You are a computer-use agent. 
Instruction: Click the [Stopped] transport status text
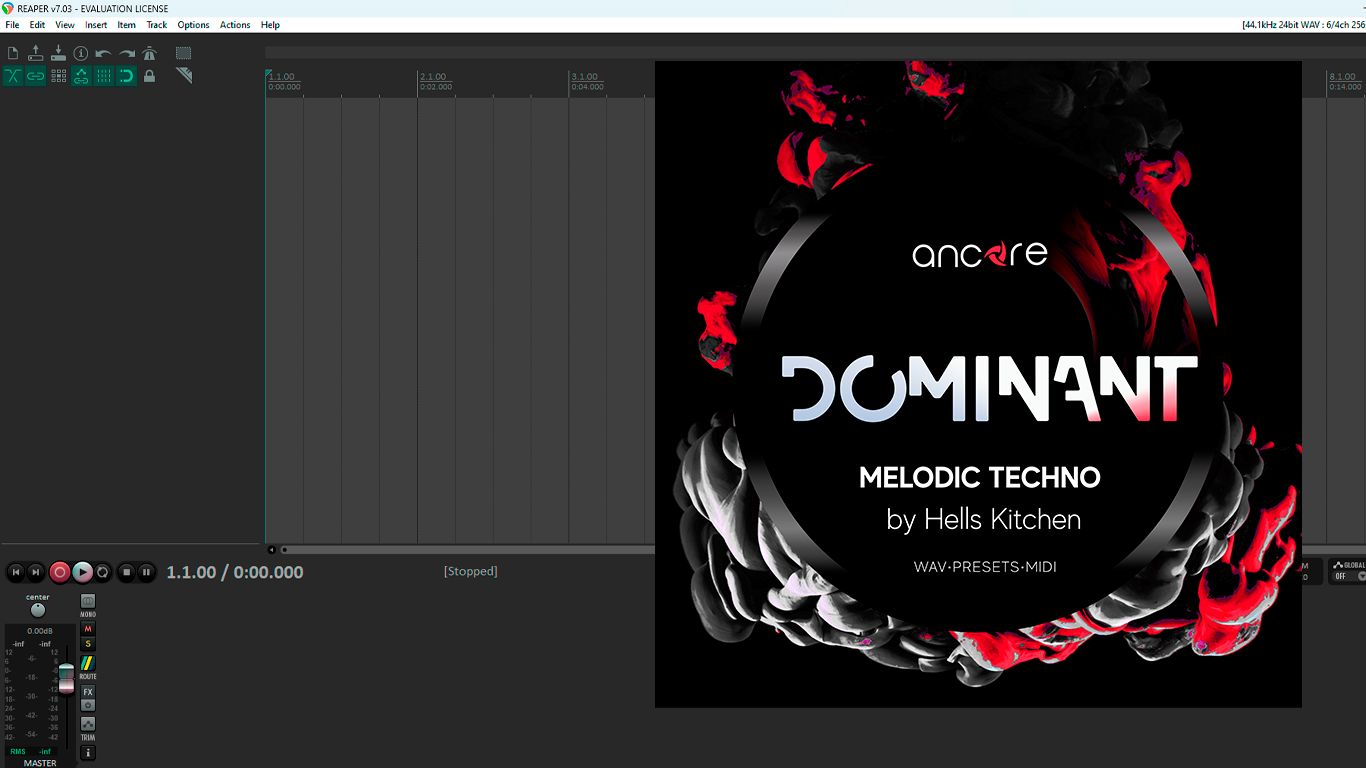pos(471,571)
